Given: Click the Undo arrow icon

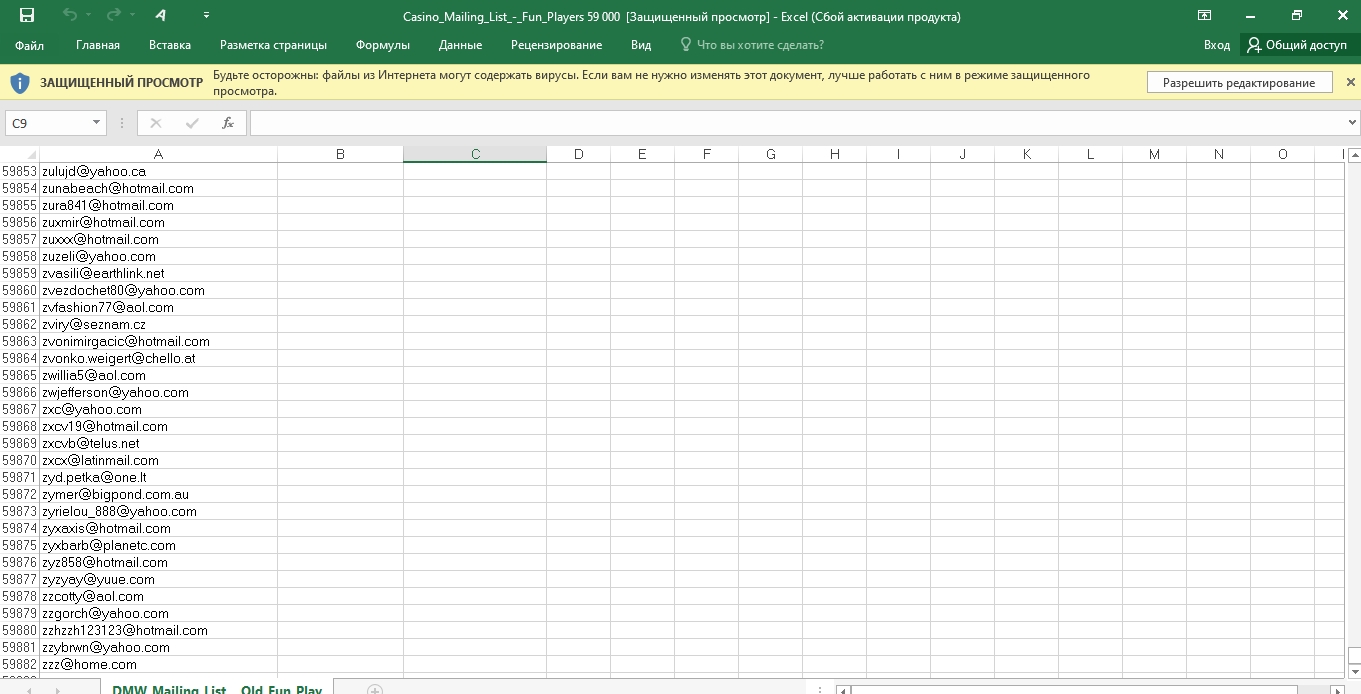Looking at the screenshot, I should (69, 15).
